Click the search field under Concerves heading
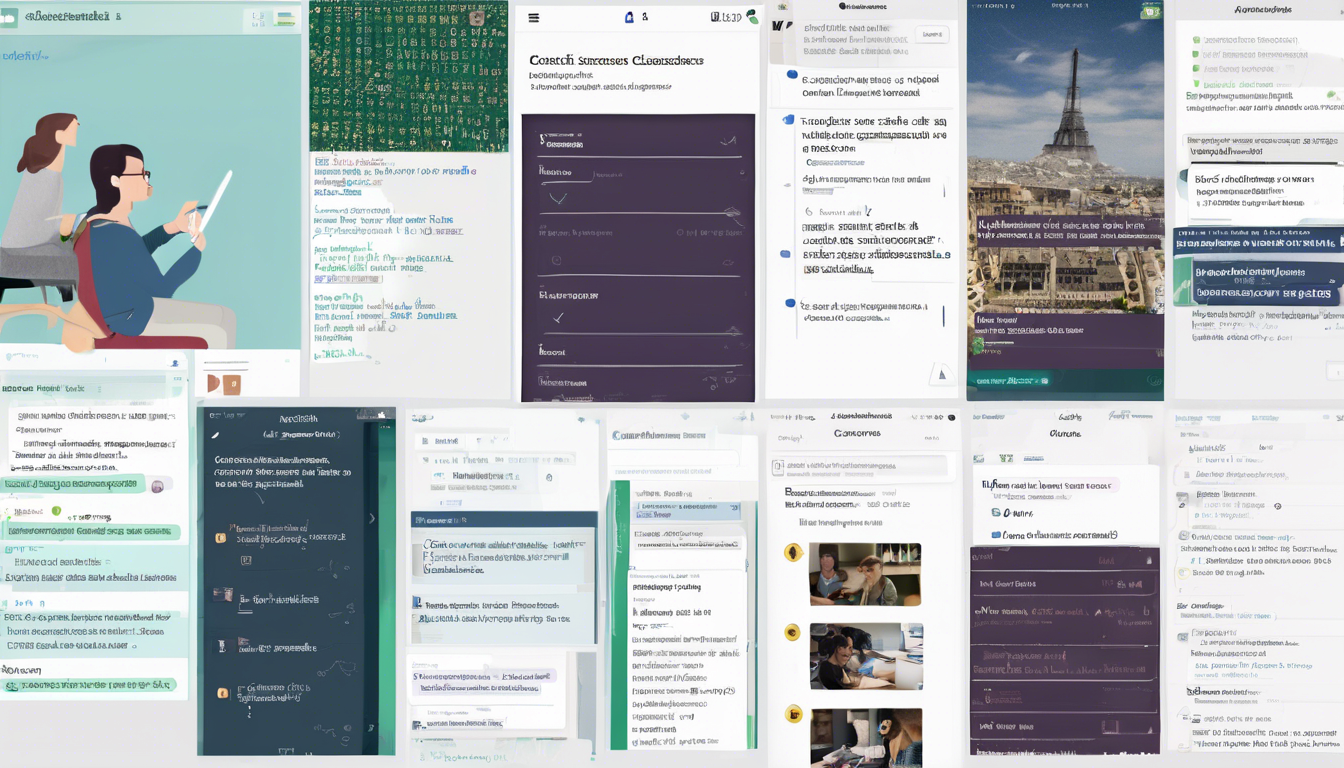 point(860,466)
